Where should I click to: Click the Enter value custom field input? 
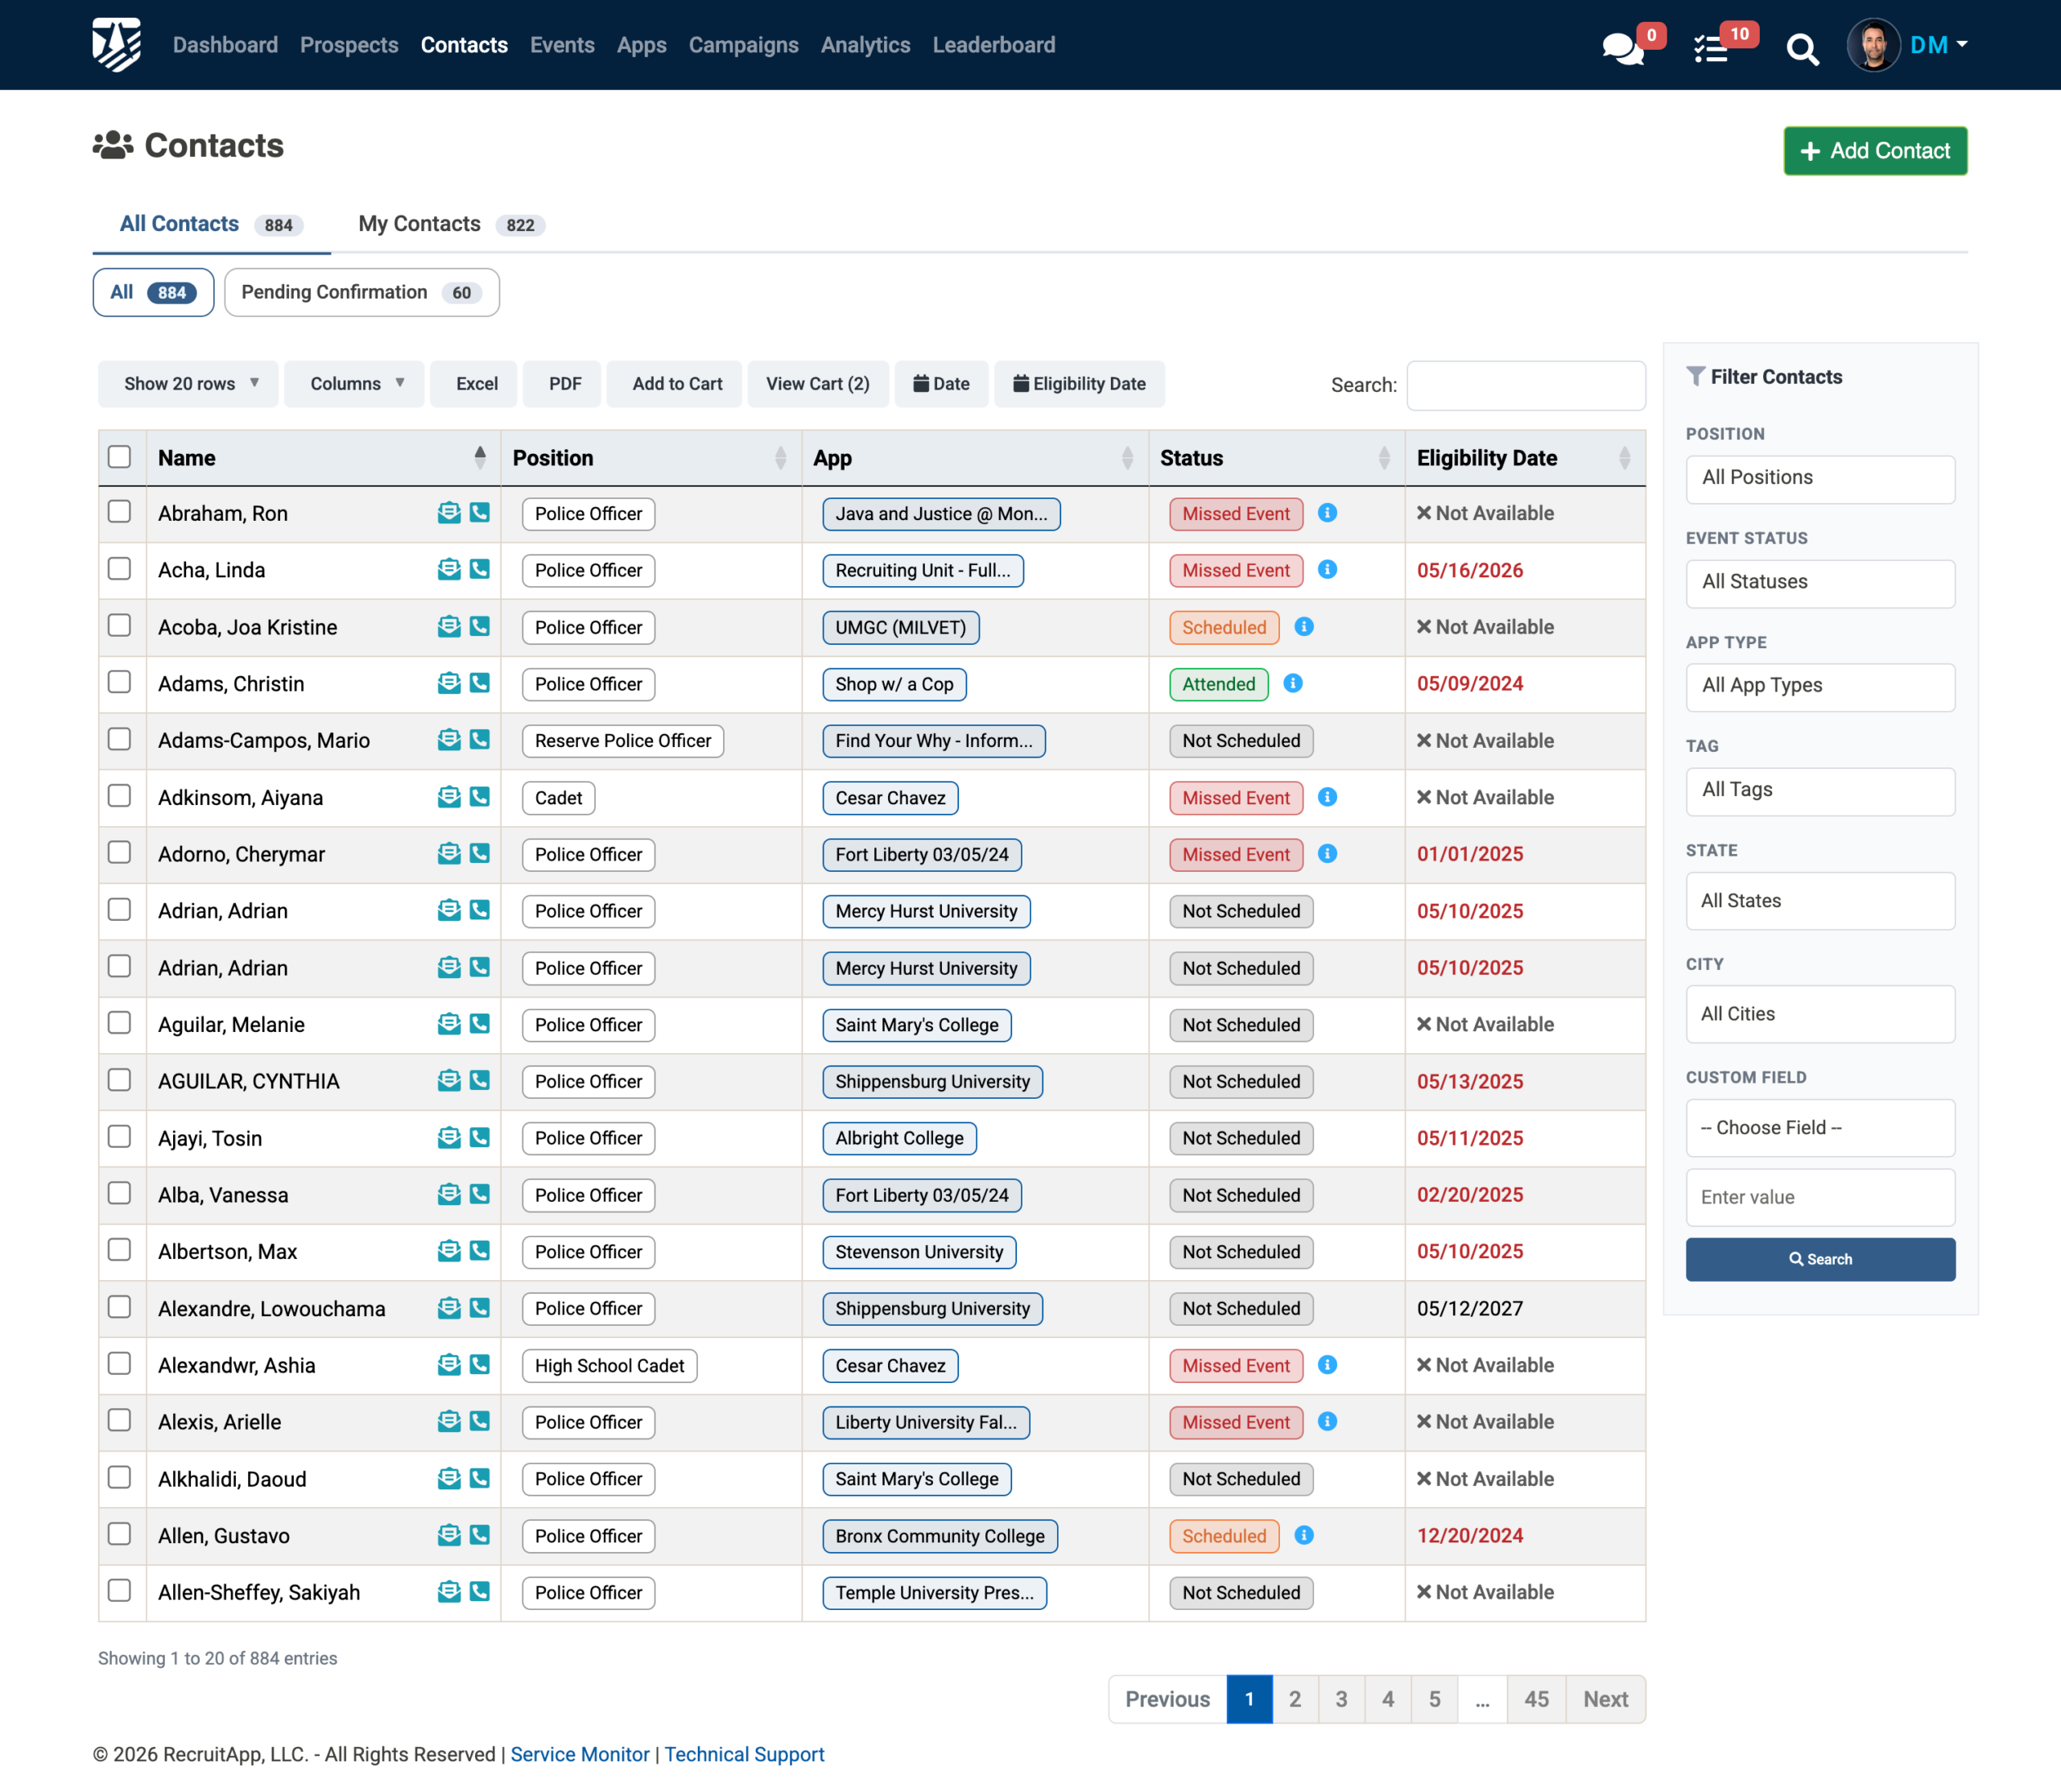1820,1197
